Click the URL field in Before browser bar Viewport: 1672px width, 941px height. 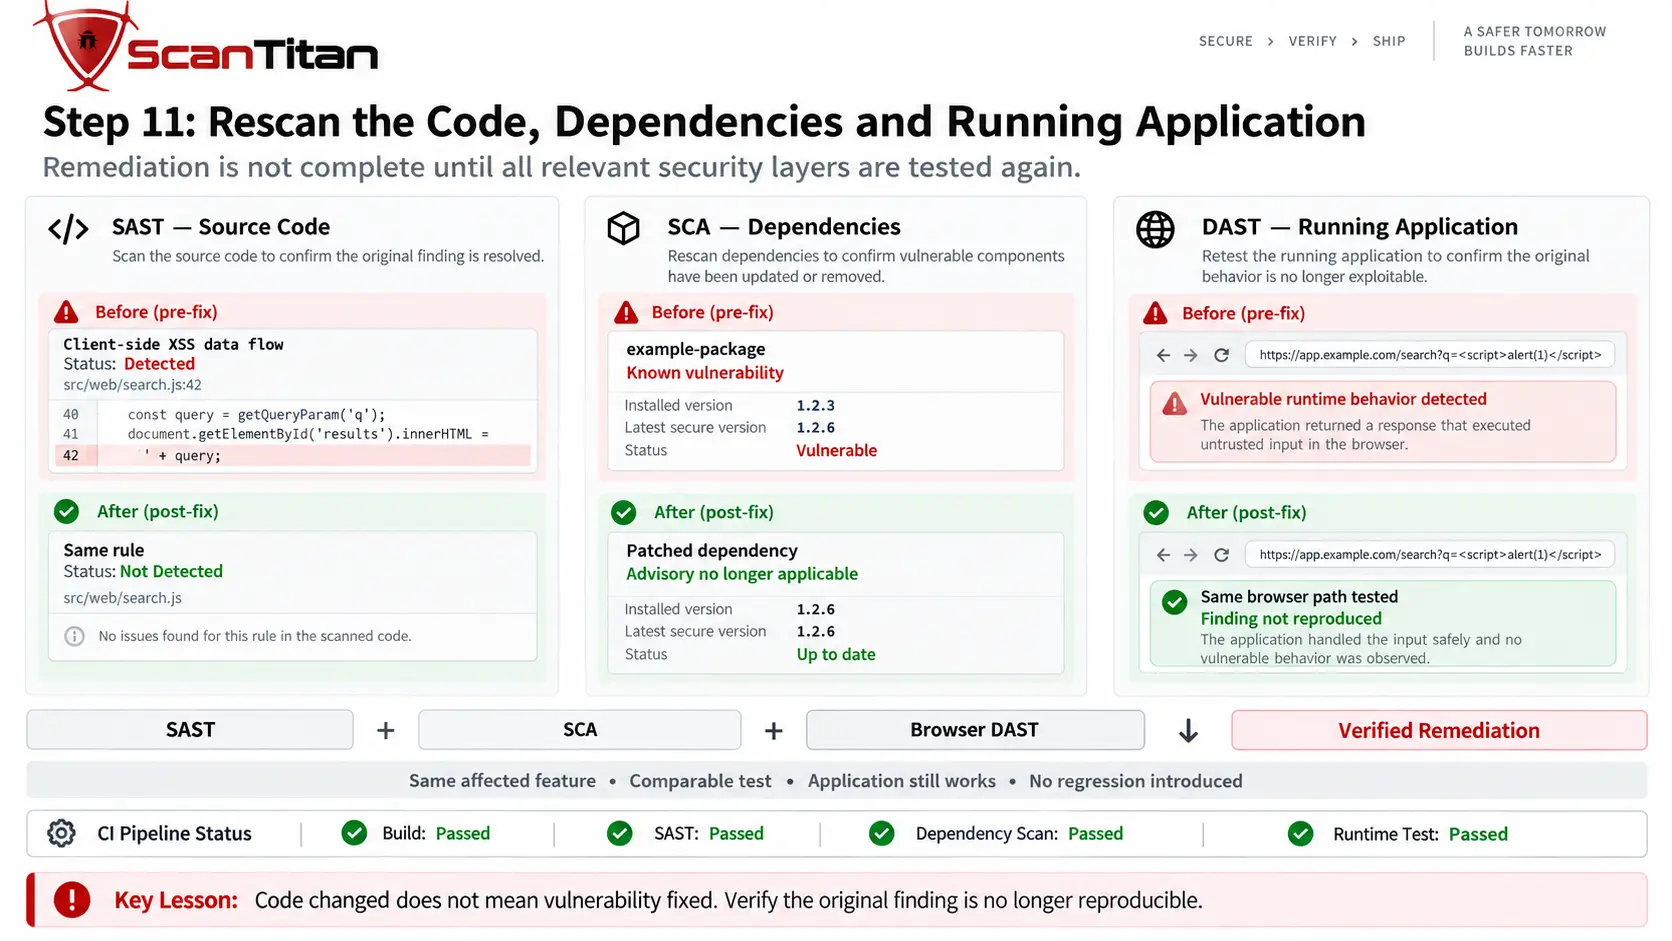(1429, 355)
